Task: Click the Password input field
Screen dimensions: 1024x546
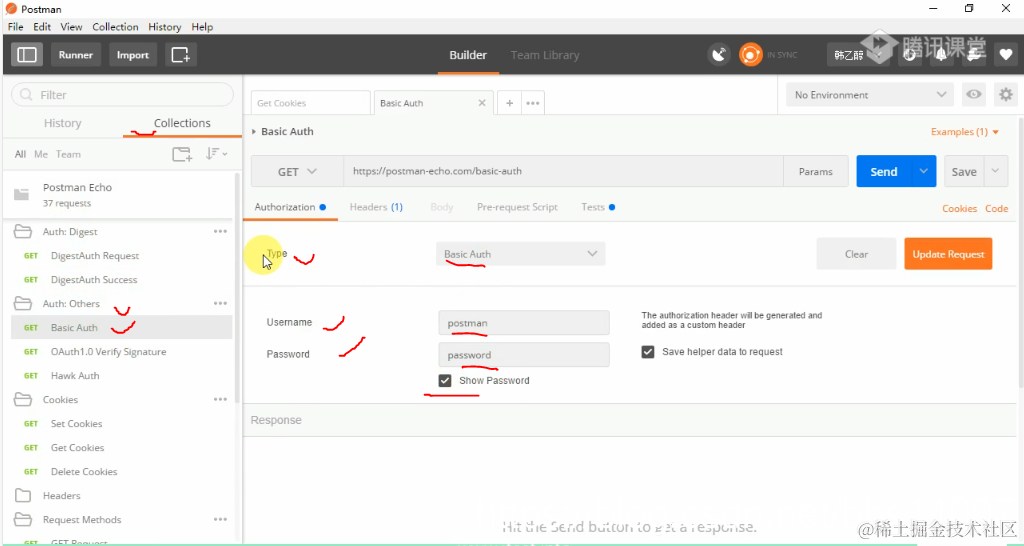Action: coord(524,355)
